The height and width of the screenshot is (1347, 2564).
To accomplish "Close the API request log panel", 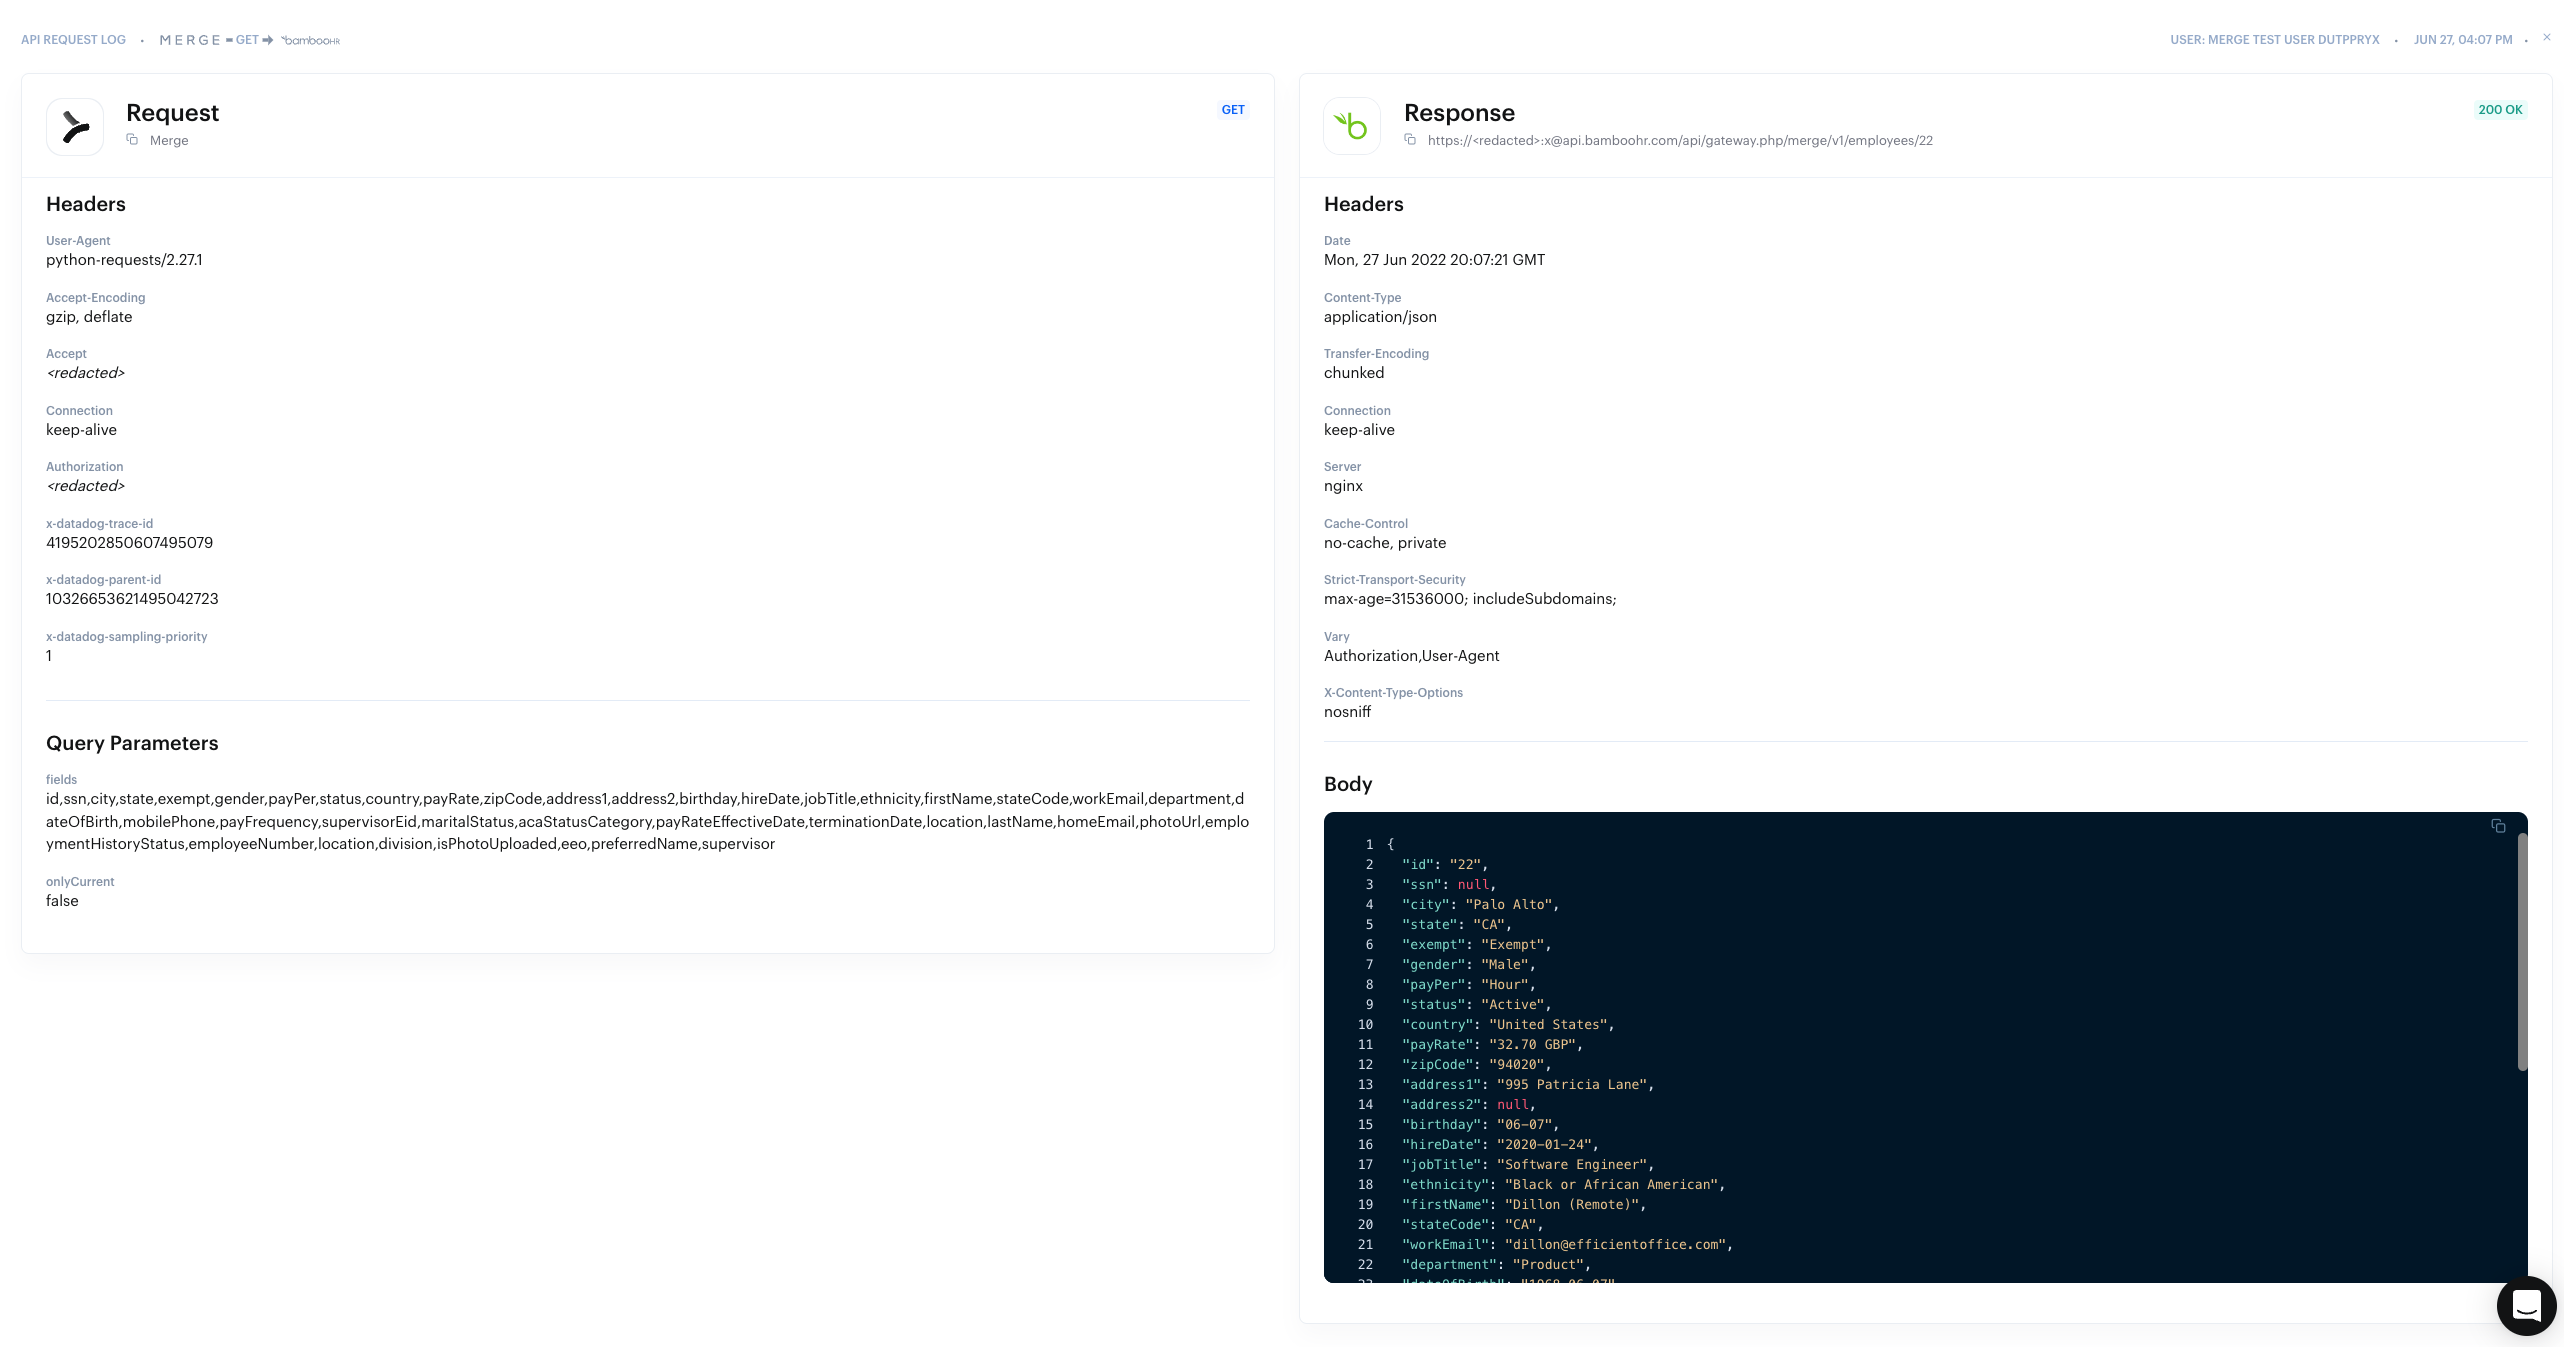I will pyautogui.click(x=2547, y=38).
